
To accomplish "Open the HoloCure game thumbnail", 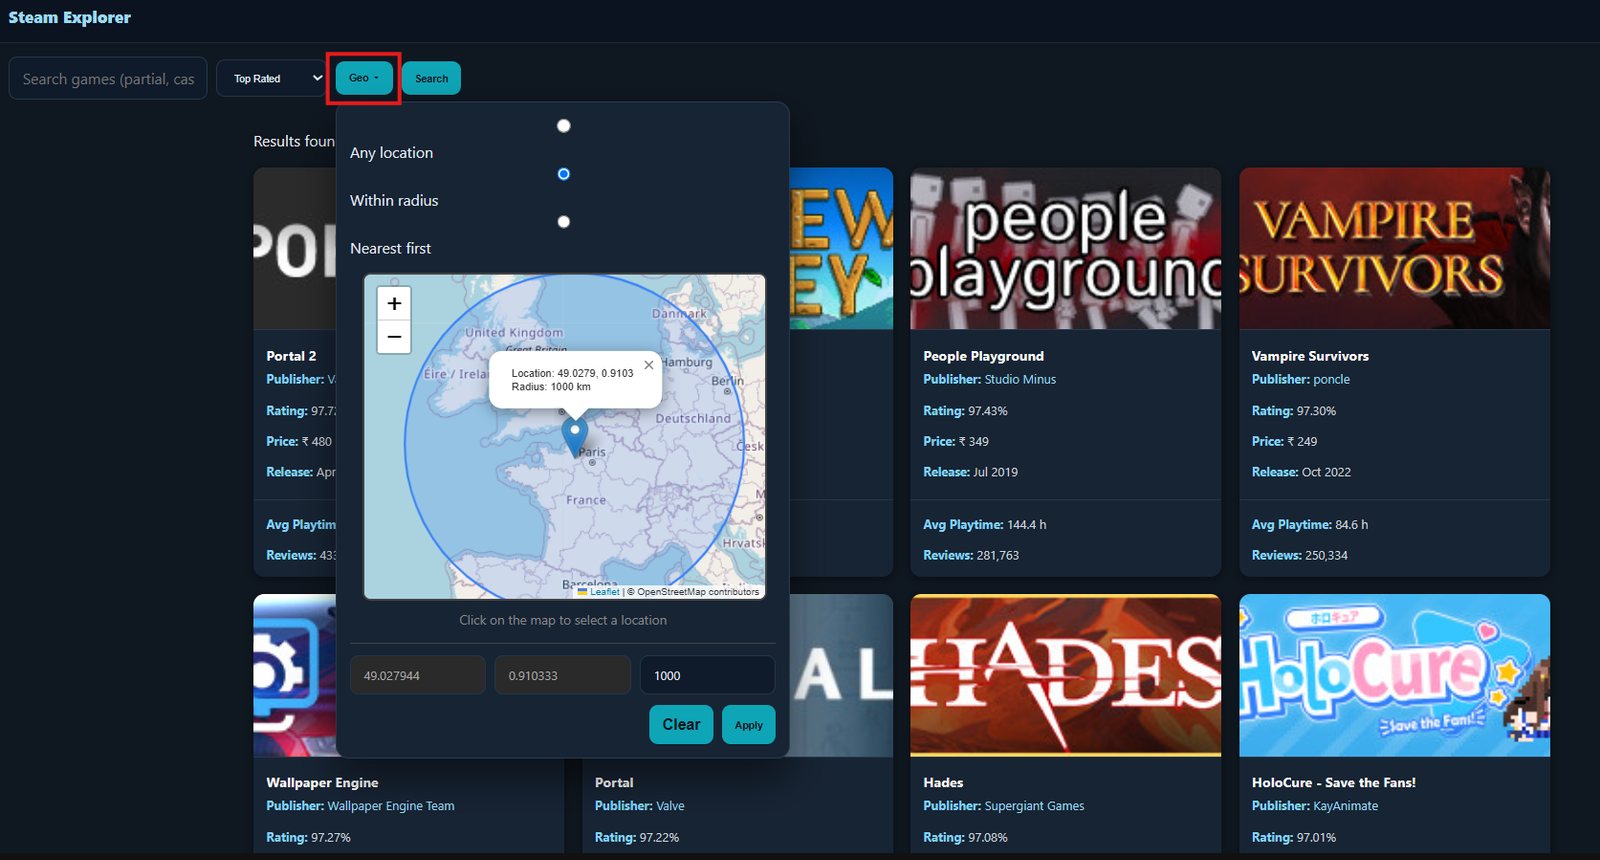I will (x=1394, y=675).
